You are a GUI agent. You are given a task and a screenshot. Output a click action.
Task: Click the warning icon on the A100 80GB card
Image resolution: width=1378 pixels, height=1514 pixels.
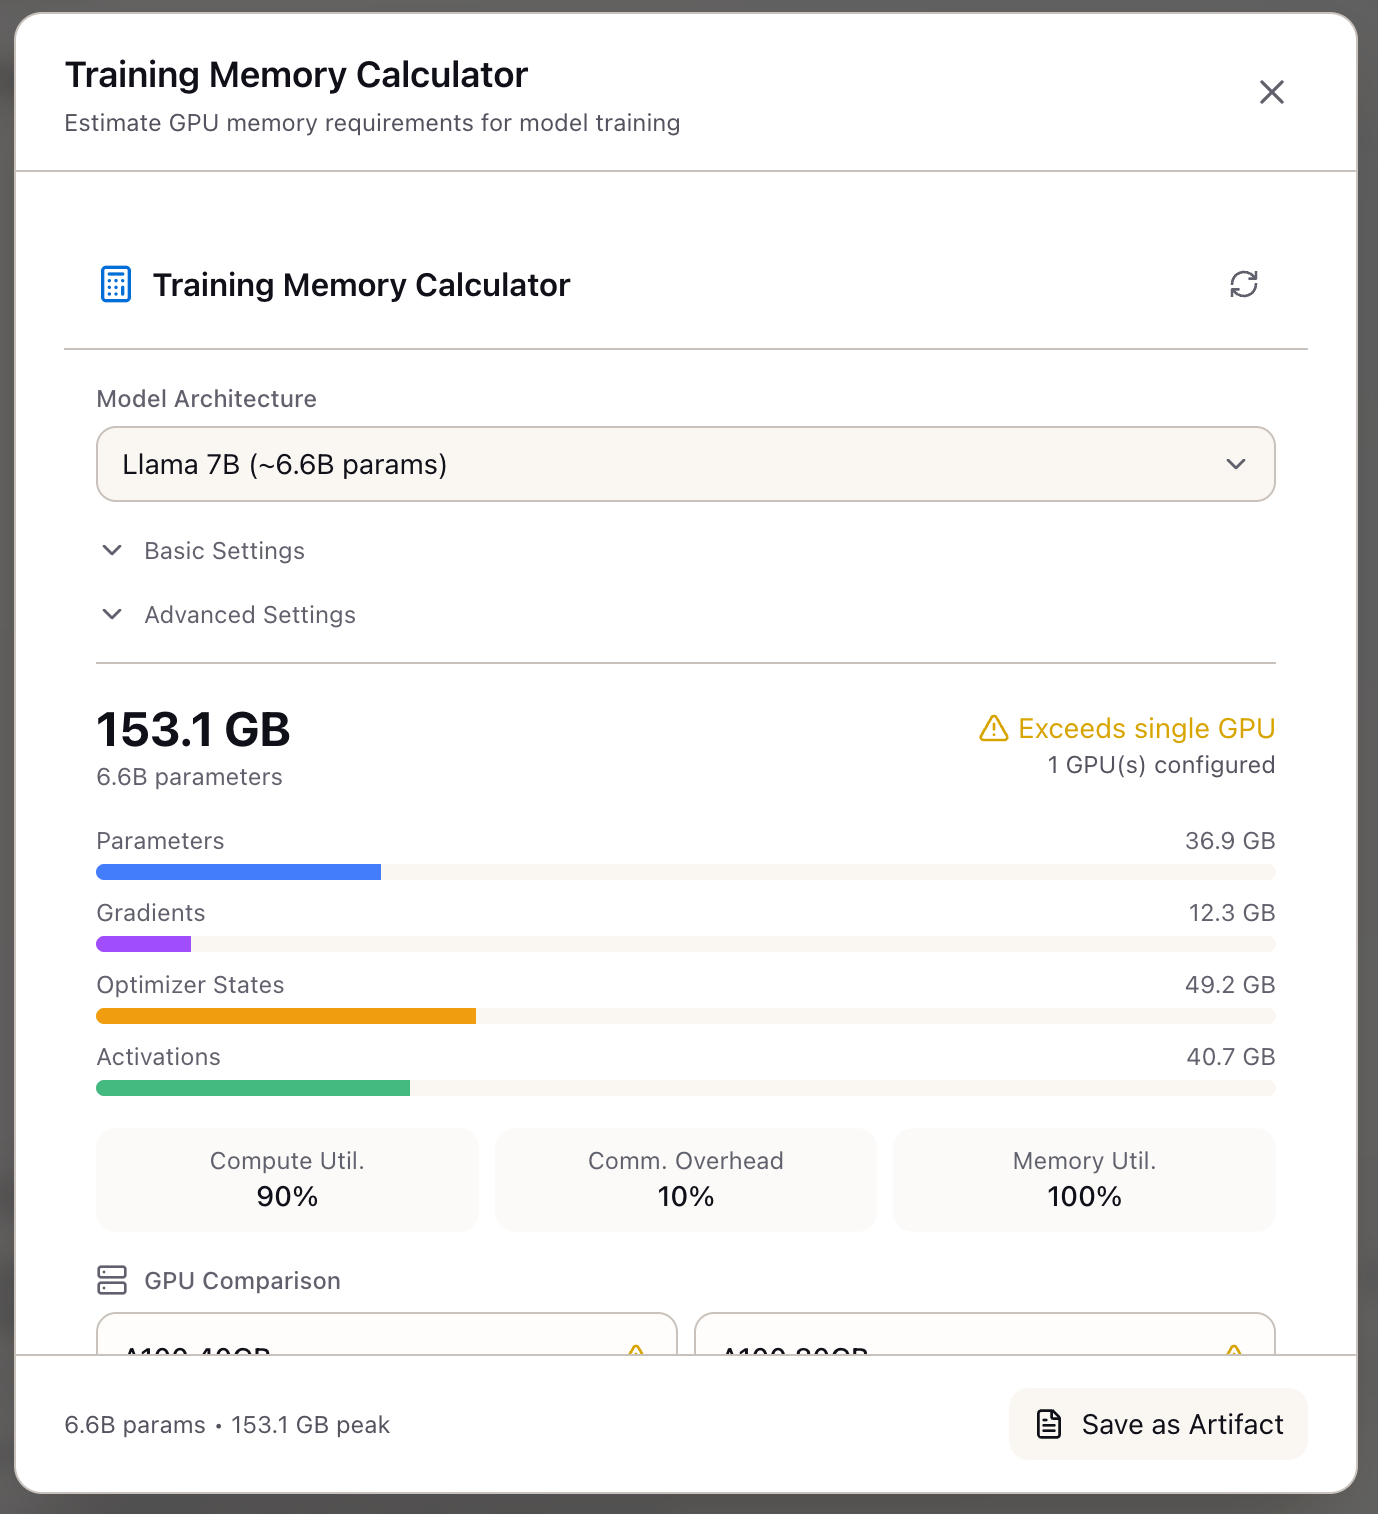(x=1235, y=1351)
